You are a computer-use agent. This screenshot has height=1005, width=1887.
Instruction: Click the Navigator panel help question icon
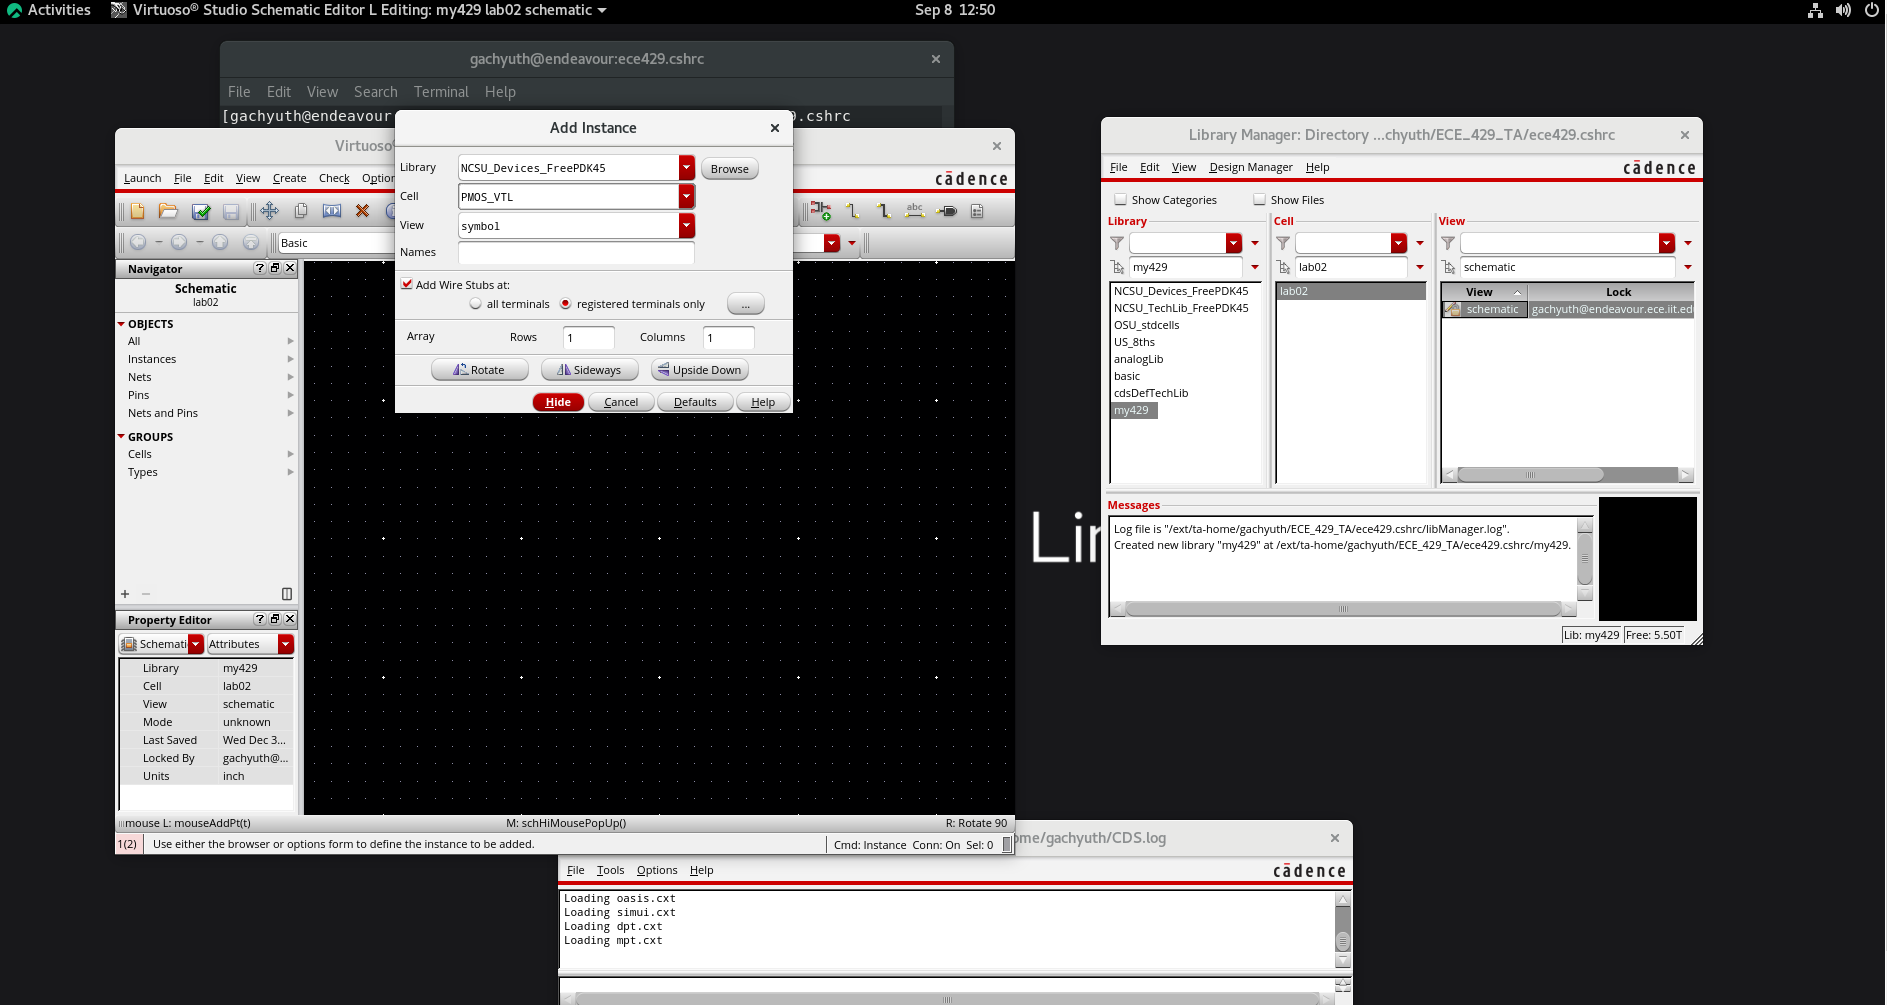point(260,268)
